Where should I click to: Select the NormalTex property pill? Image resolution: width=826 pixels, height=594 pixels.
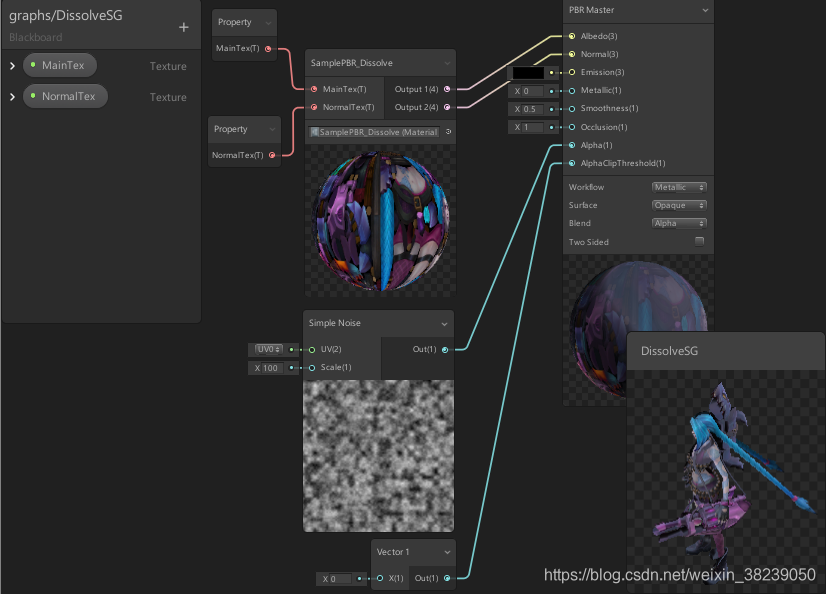click(65, 96)
